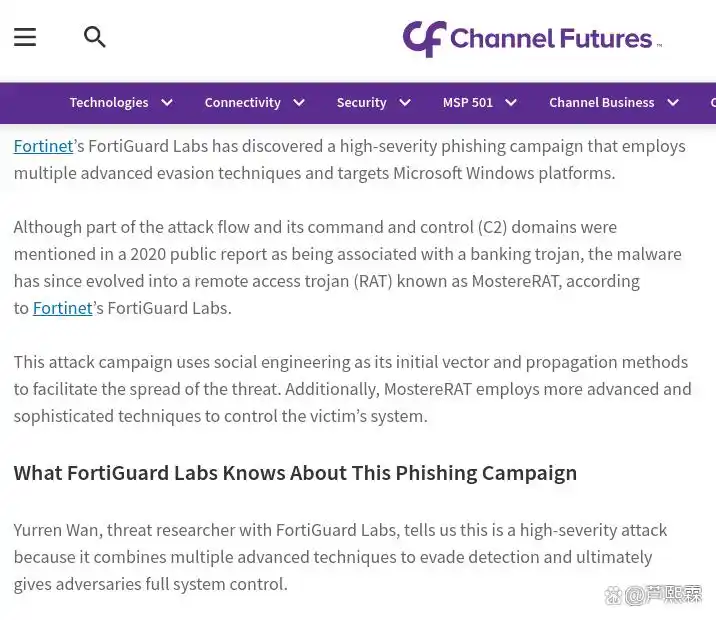Click the paragraph mentioning Yurren Wan
This screenshot has width=716, height=620.
340,557
